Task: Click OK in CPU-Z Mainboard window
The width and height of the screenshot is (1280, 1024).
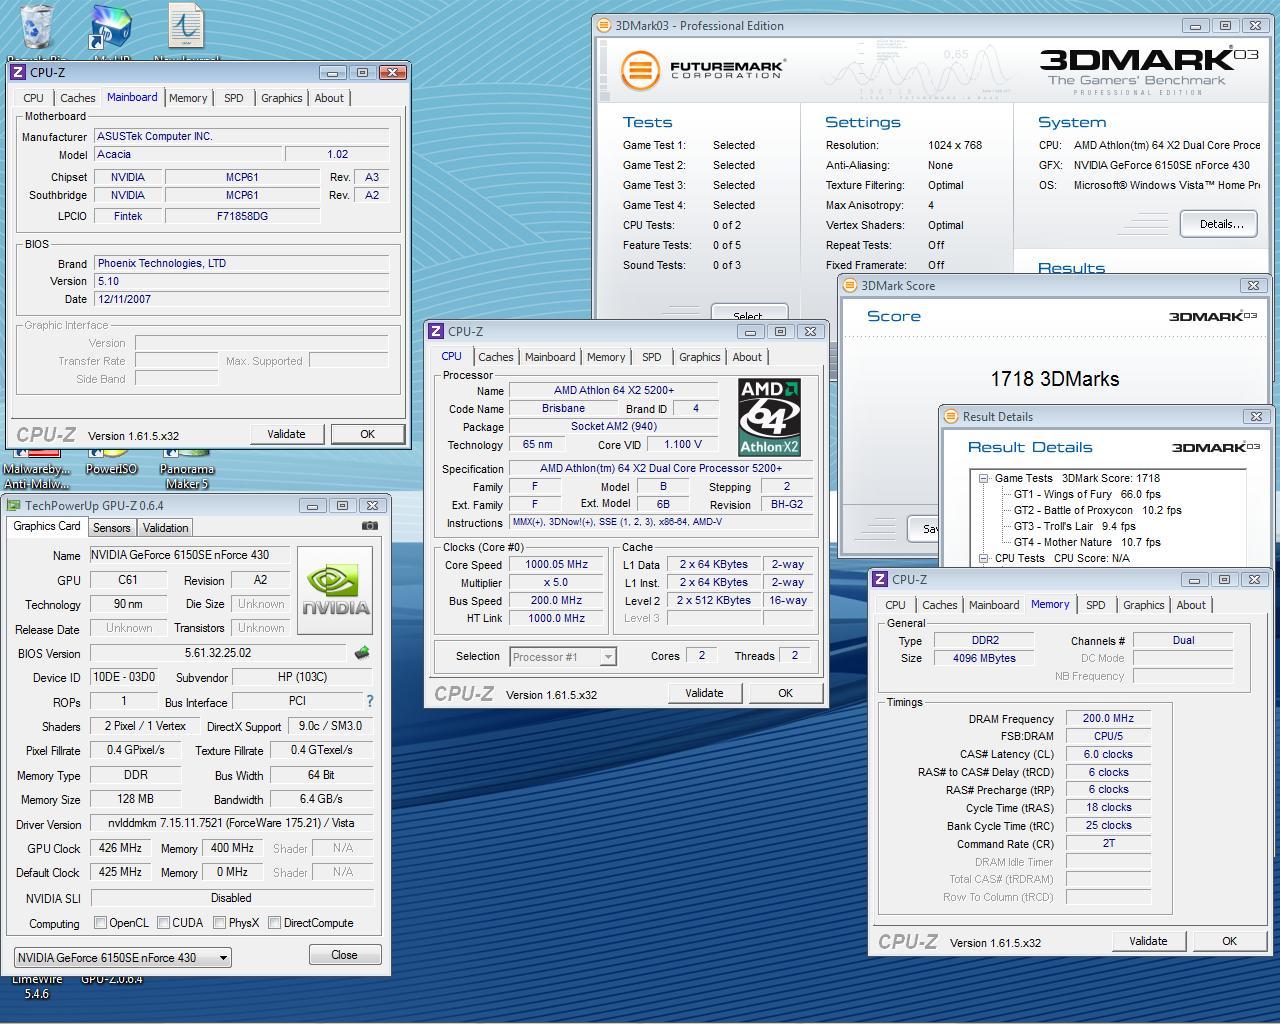Action: click(x=367, y=434)
